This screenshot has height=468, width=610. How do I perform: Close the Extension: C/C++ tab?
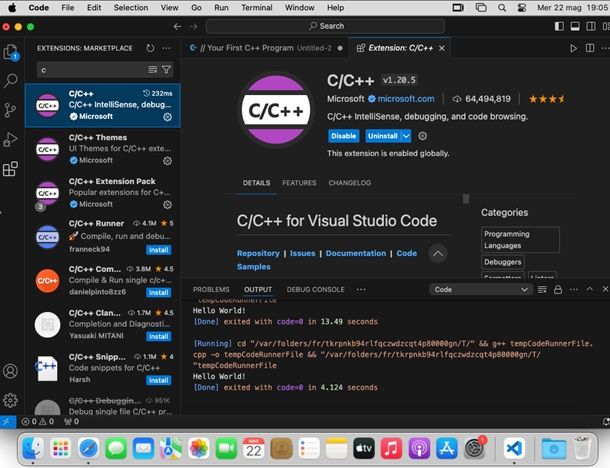[x=442, y=48]
